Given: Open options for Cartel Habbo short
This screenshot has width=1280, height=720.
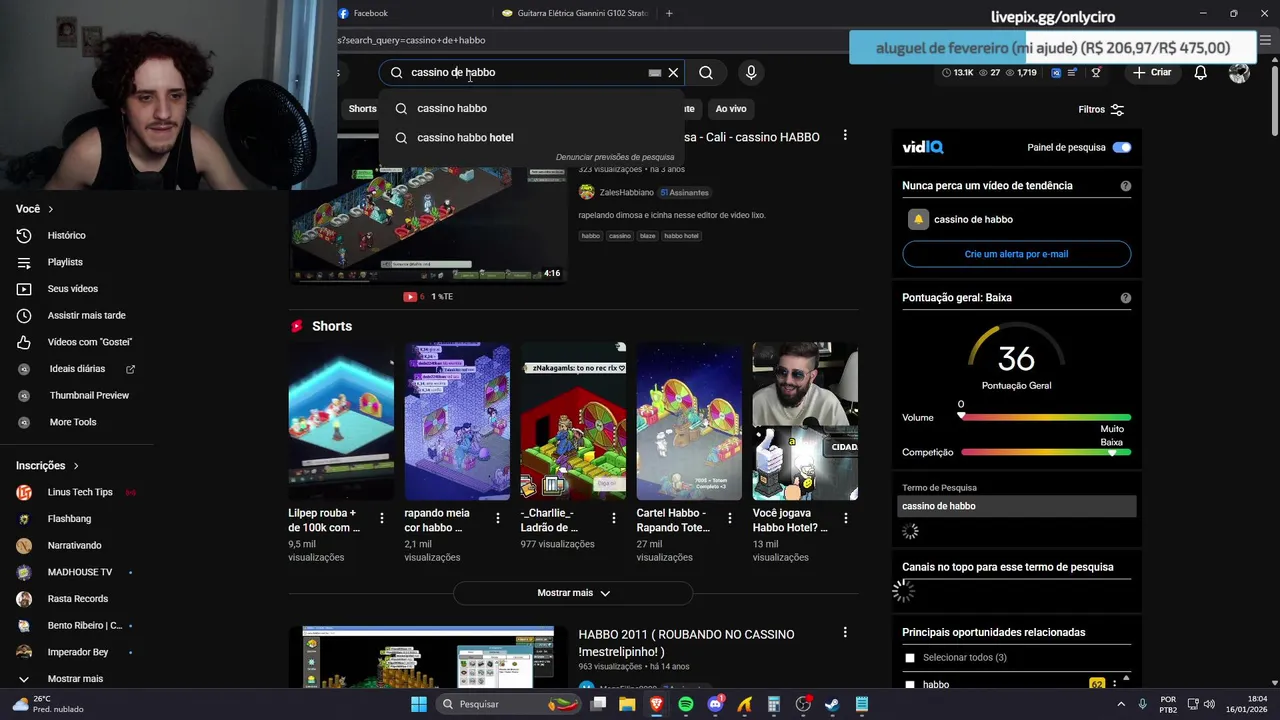Looking at the screenshot, I should point(730,518).
